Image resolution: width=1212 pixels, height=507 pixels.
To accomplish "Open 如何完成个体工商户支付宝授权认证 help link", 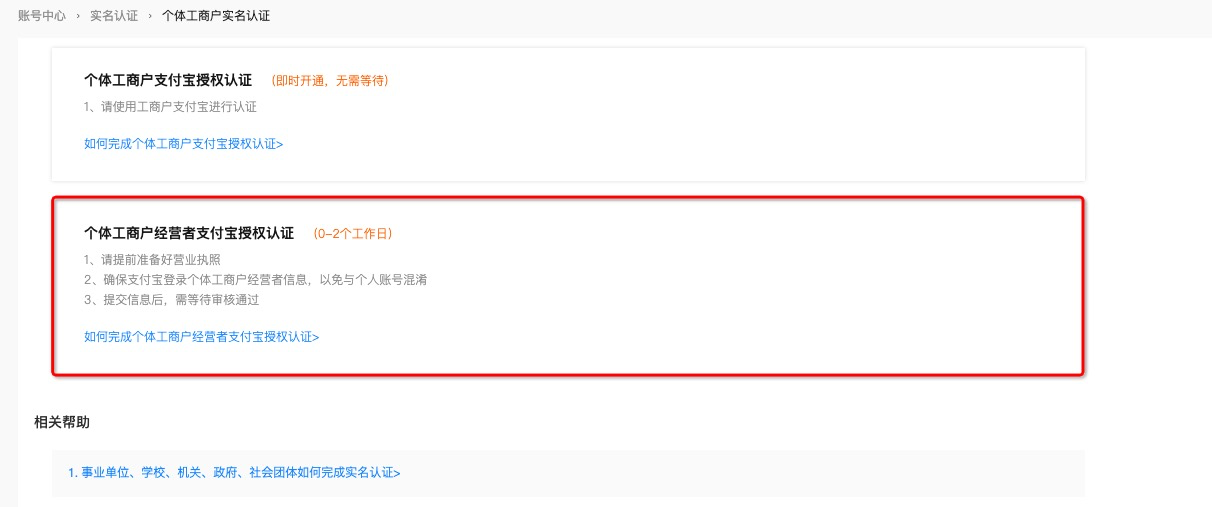I will click(x=183, y=144).
